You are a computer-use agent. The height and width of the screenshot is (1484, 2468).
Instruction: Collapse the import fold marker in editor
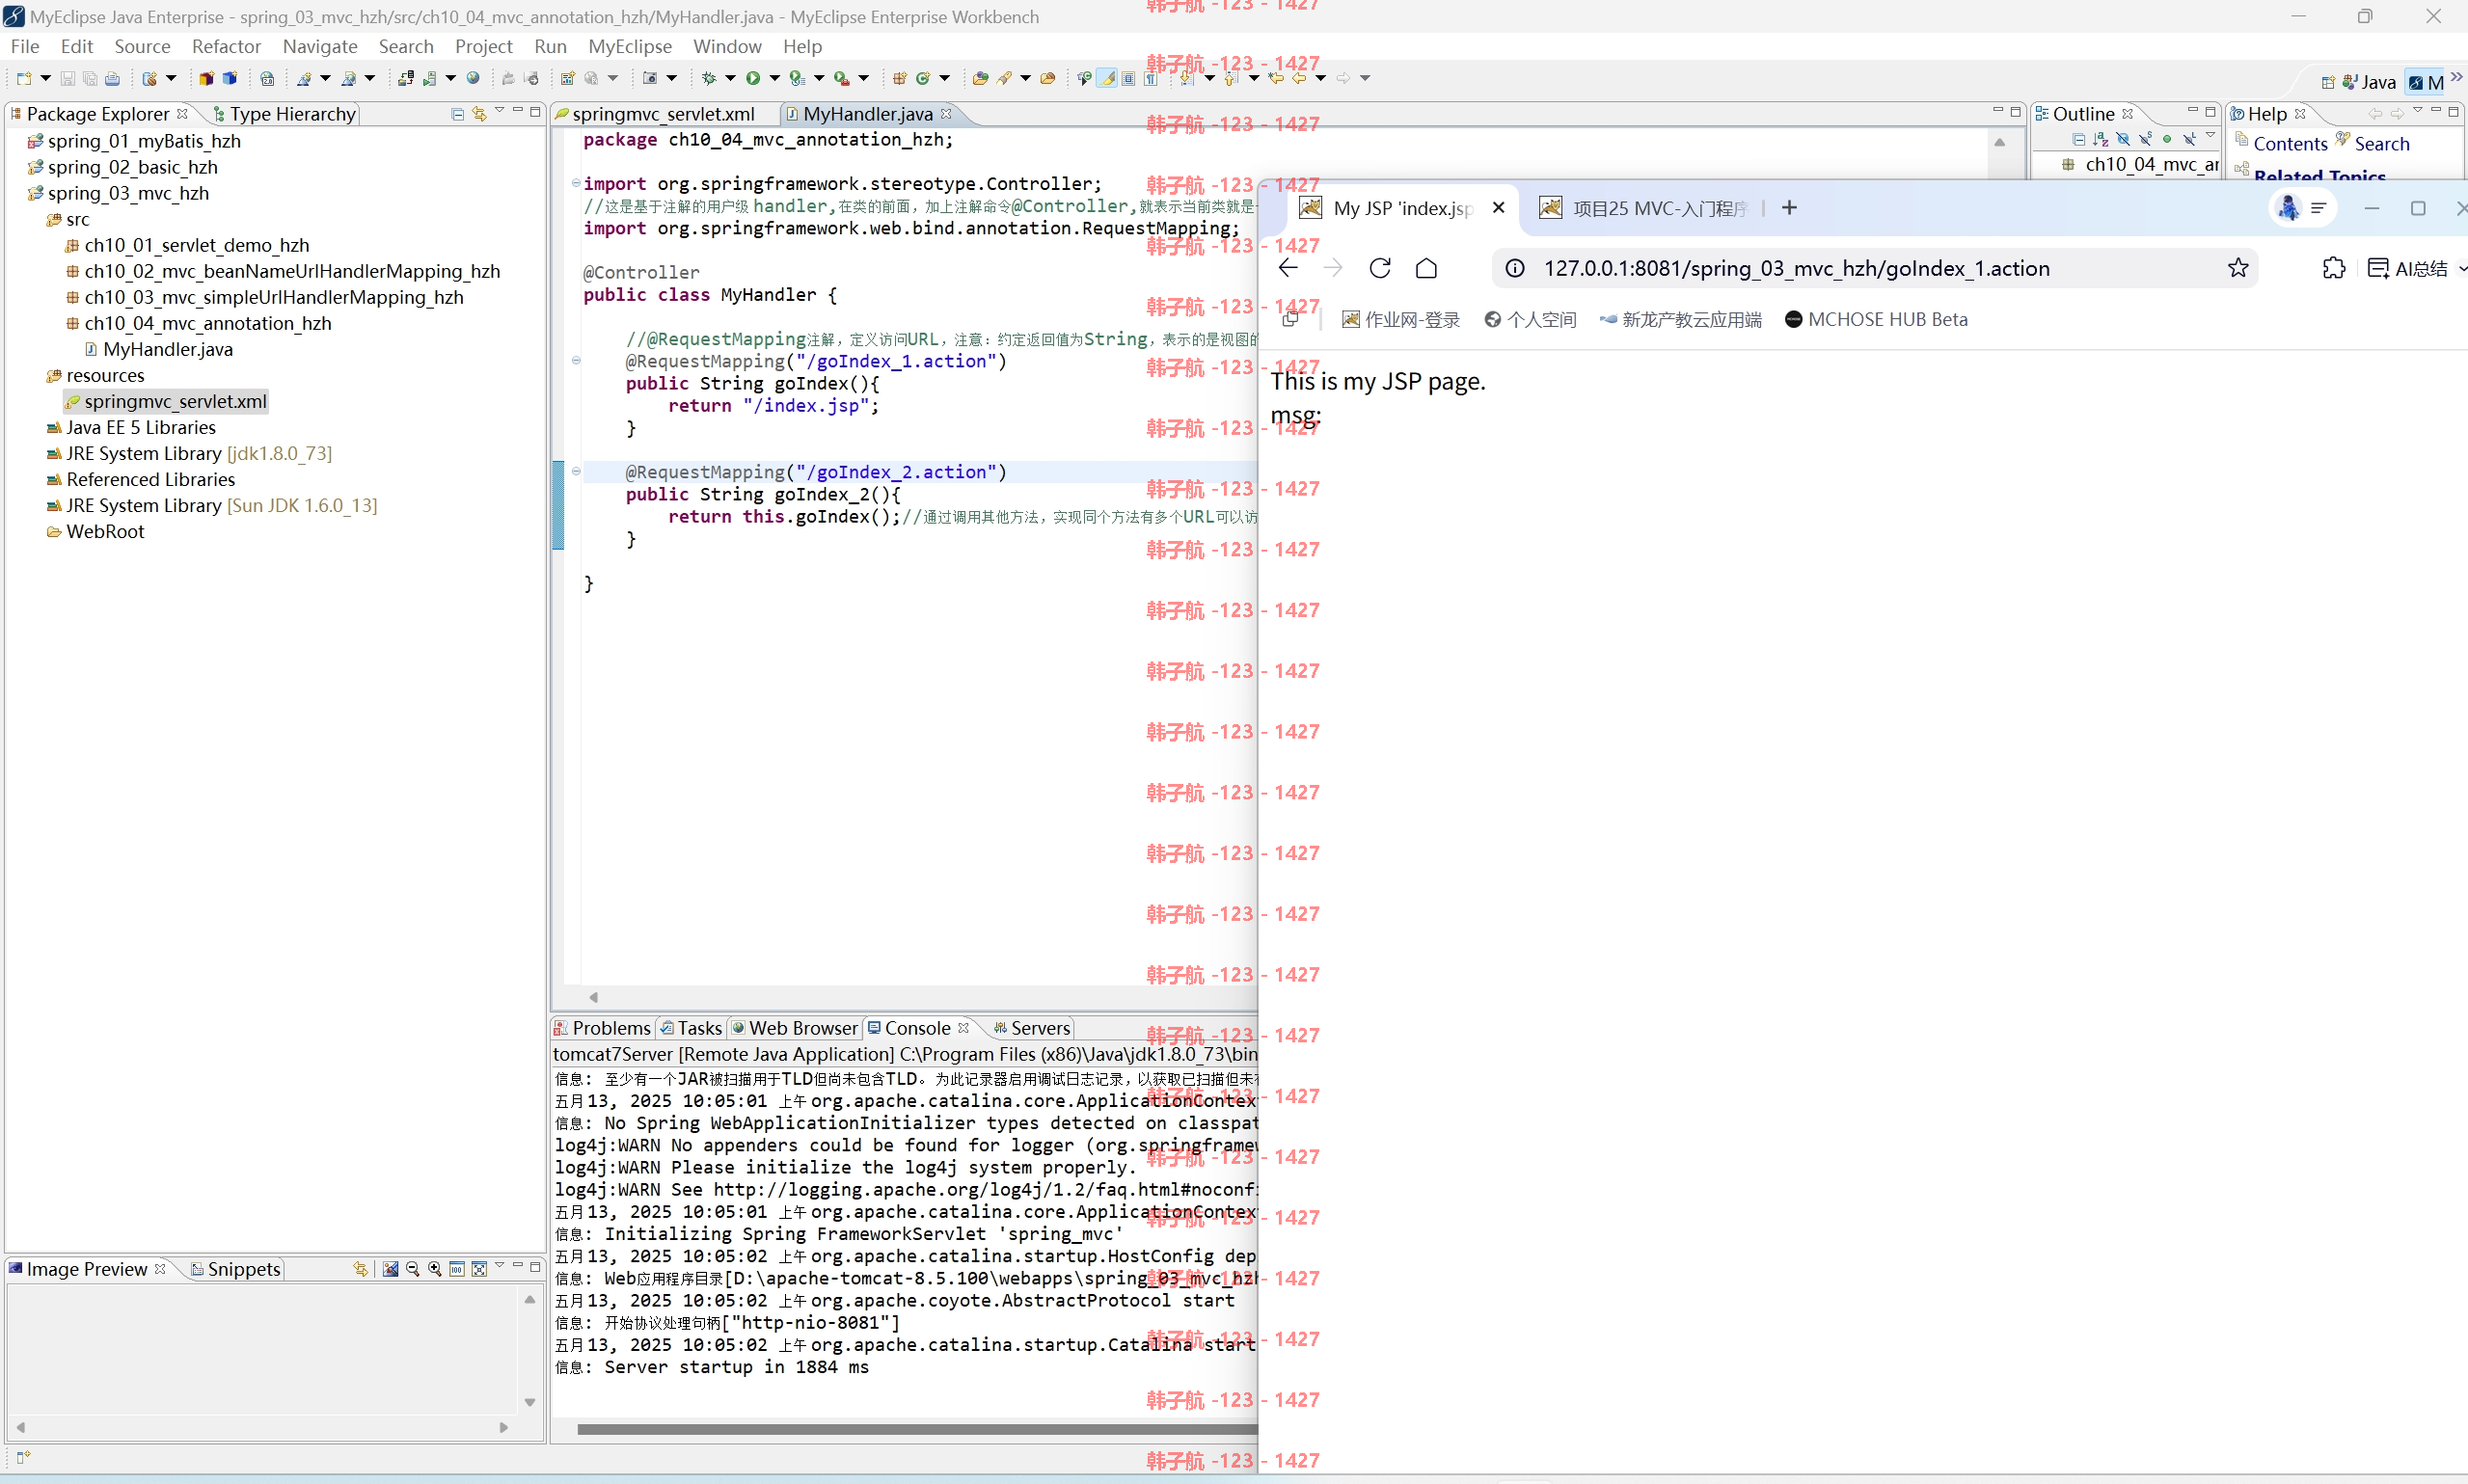click(576, 183)
